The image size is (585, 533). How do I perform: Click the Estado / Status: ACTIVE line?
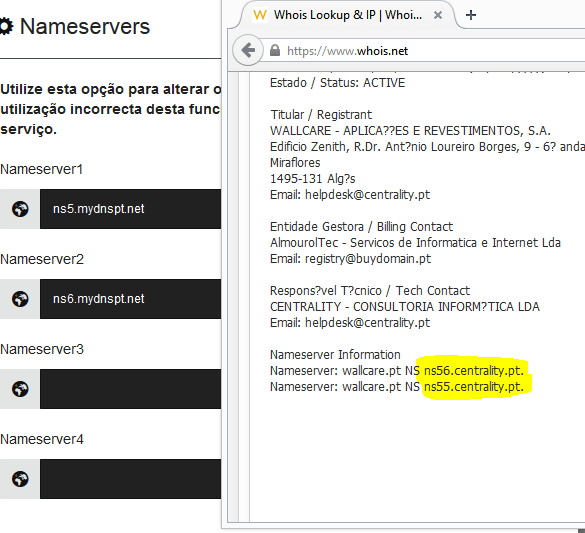337,82
